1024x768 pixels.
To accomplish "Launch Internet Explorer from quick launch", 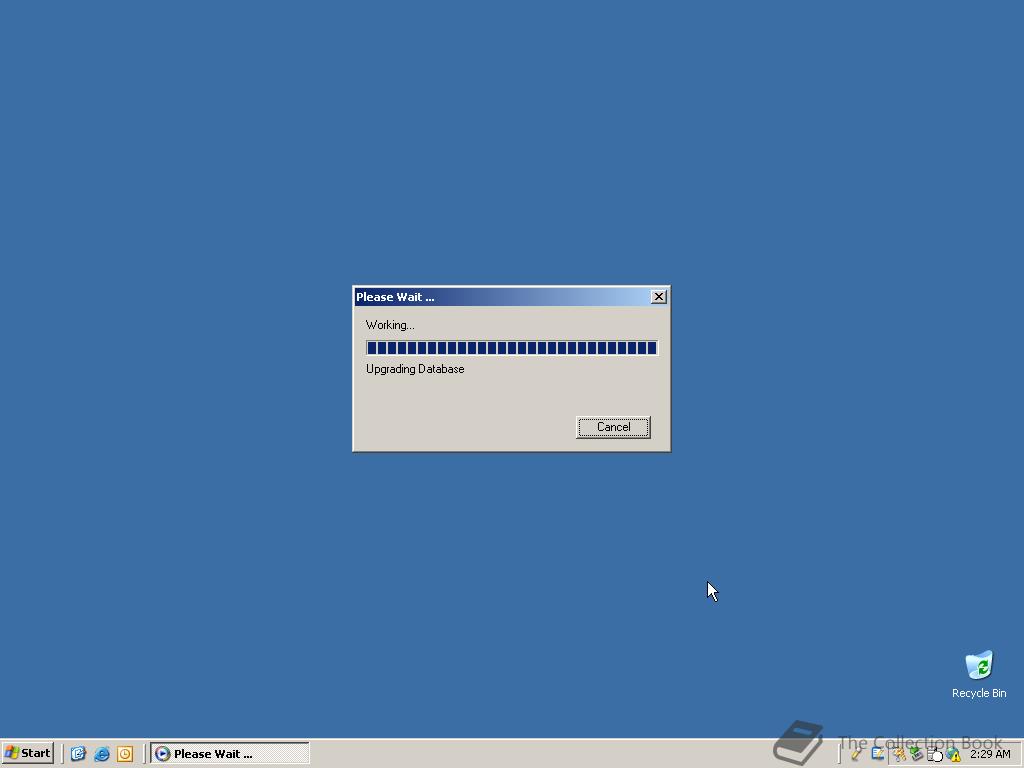I will pos(101,754).
